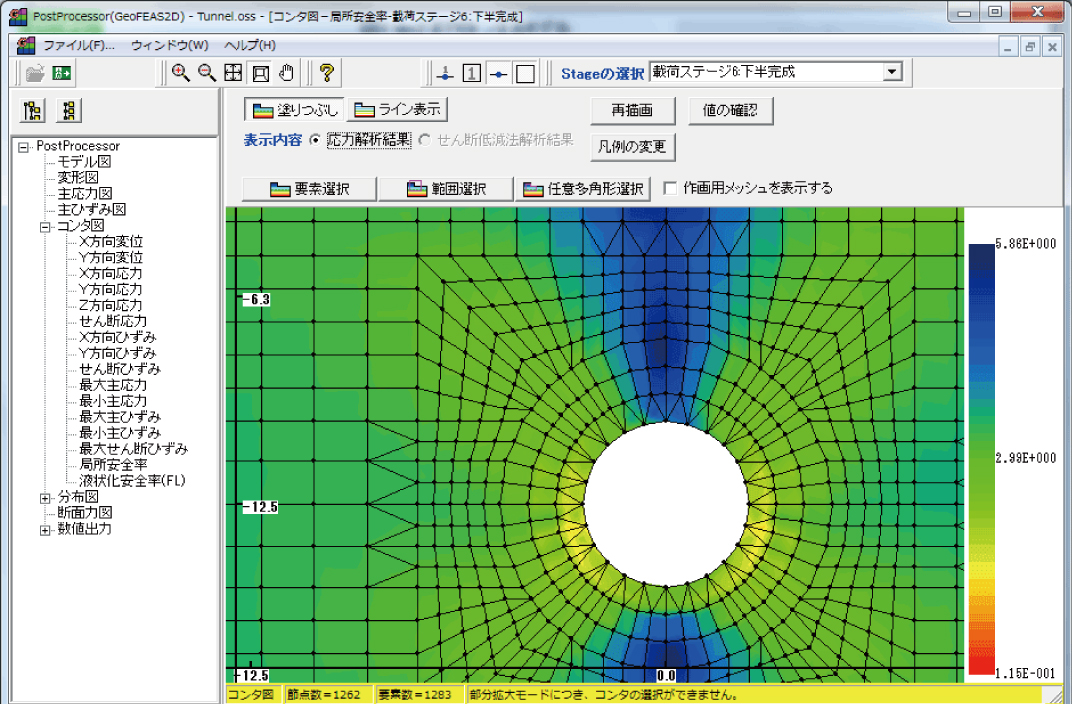Click the red bottom of legend color bar
The image size is (1072, 704).
(x=981, y=664)
